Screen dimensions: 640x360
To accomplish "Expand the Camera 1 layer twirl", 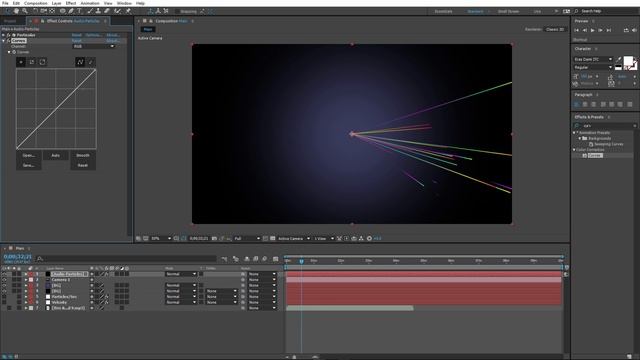I will coord(26,280).
